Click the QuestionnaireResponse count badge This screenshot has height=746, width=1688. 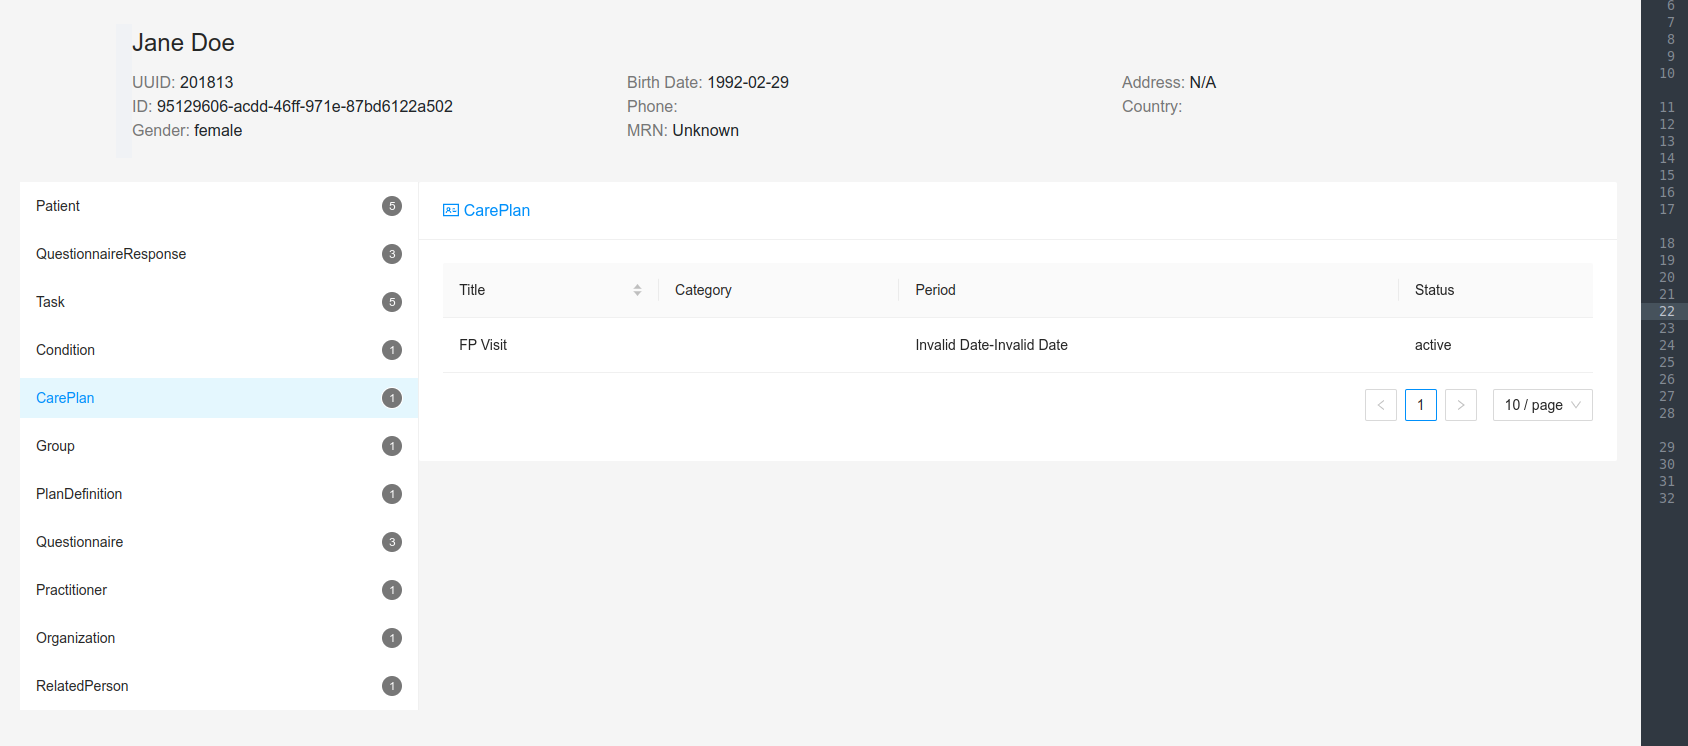tap(392, 254)
